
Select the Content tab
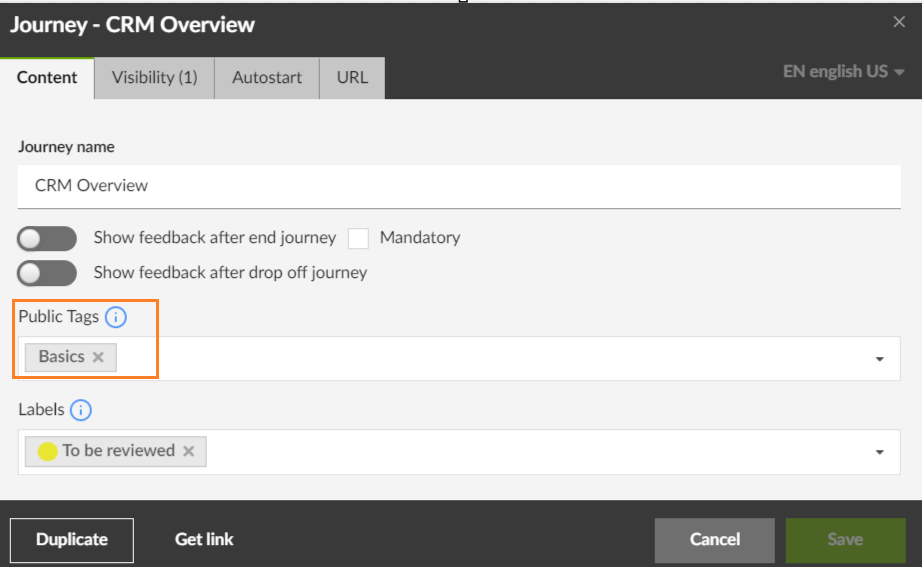click(47, 78)
